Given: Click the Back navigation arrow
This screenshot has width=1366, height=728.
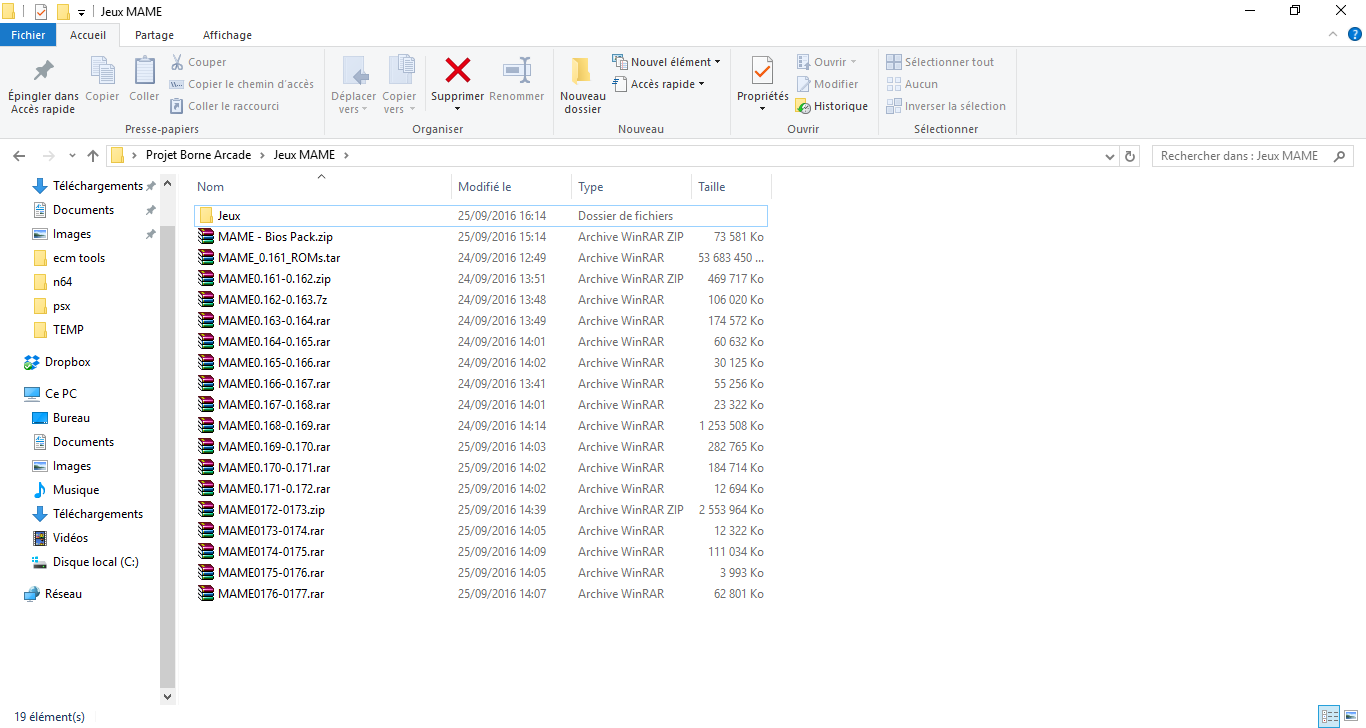Looking at the screenshot, I should (19, 156).
